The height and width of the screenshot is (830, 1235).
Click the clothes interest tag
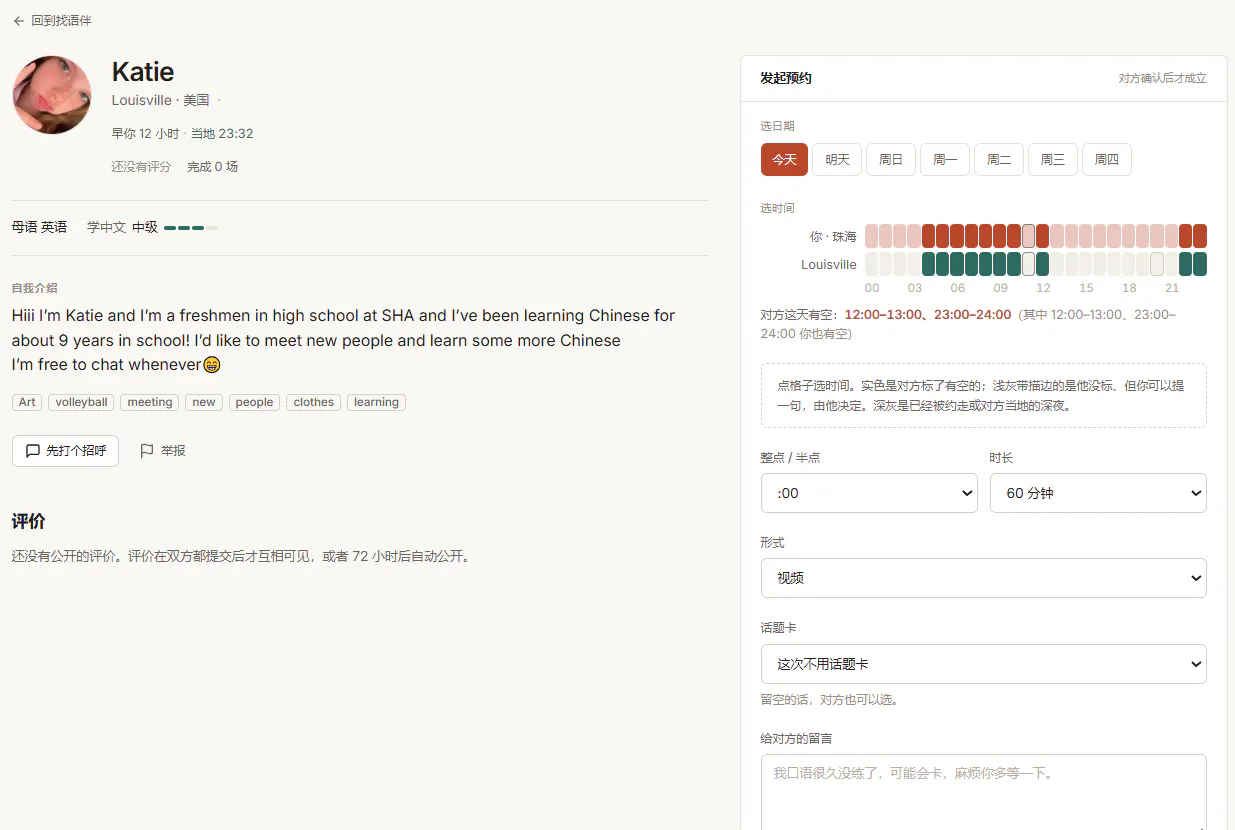click(314, 402)
